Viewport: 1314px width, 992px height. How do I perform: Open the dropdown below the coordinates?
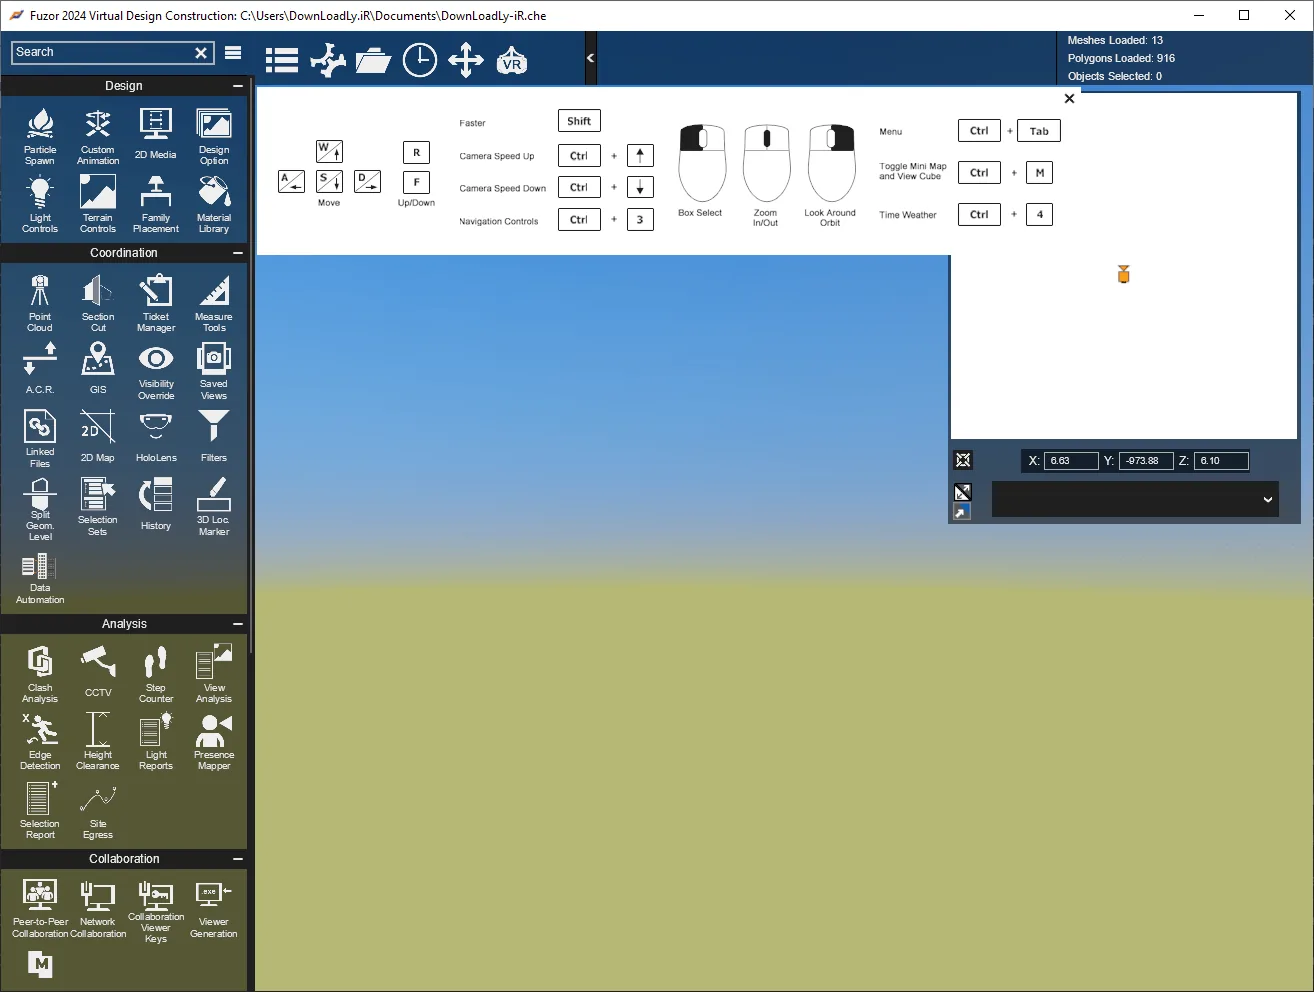[1135, 499]
